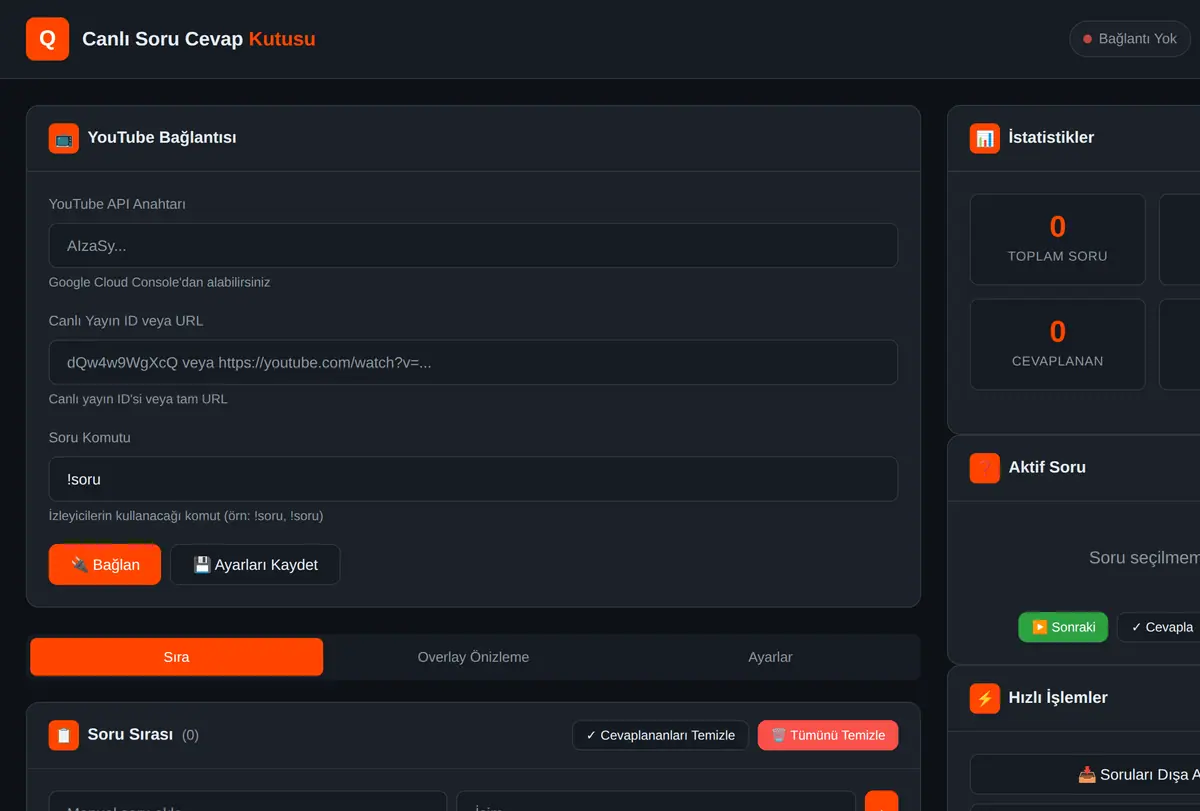The width and height of the screenshot is (1200, 811).
Task: Click the TV icon beside YouTube Bağlantısı
Action: click(x=64, y=138)
